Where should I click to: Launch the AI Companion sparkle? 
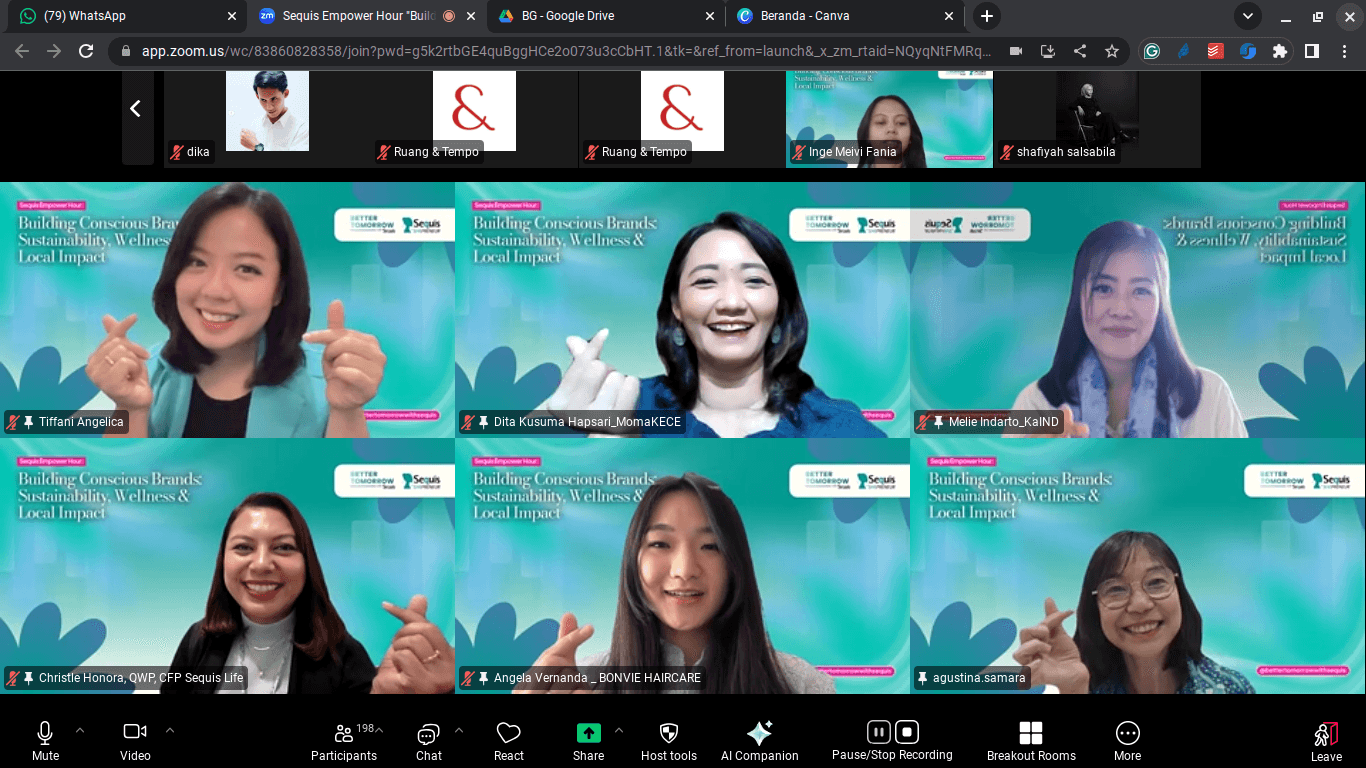tap(759, 741)
